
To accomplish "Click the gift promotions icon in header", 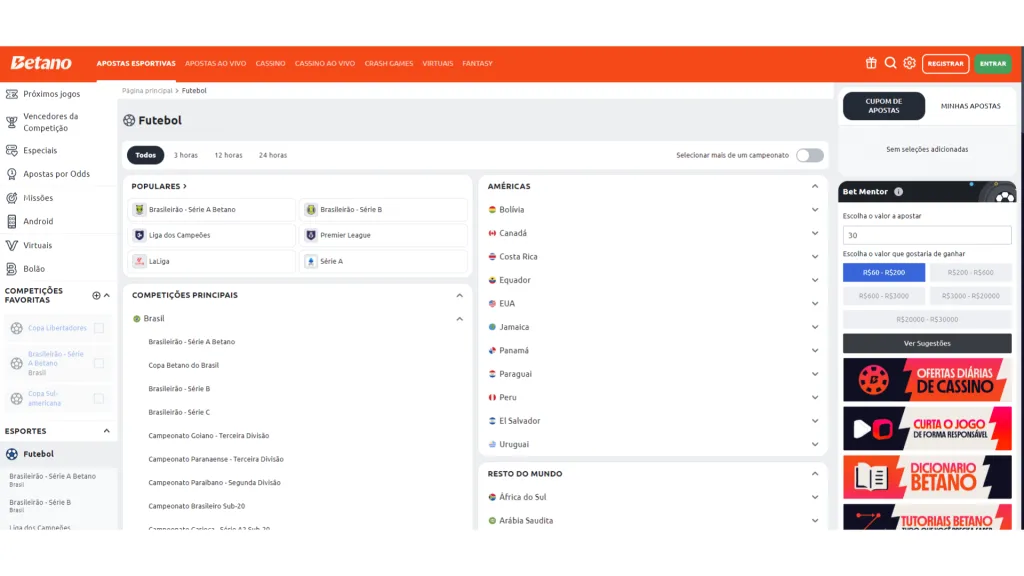I will [871, 63].
